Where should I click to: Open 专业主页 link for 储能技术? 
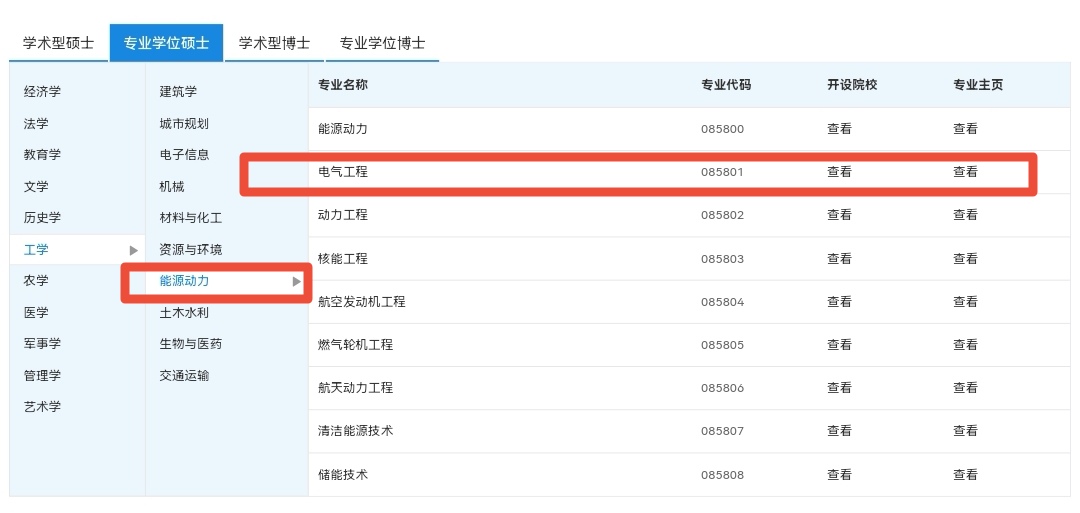pyautogui.click(x=965, y=475)
